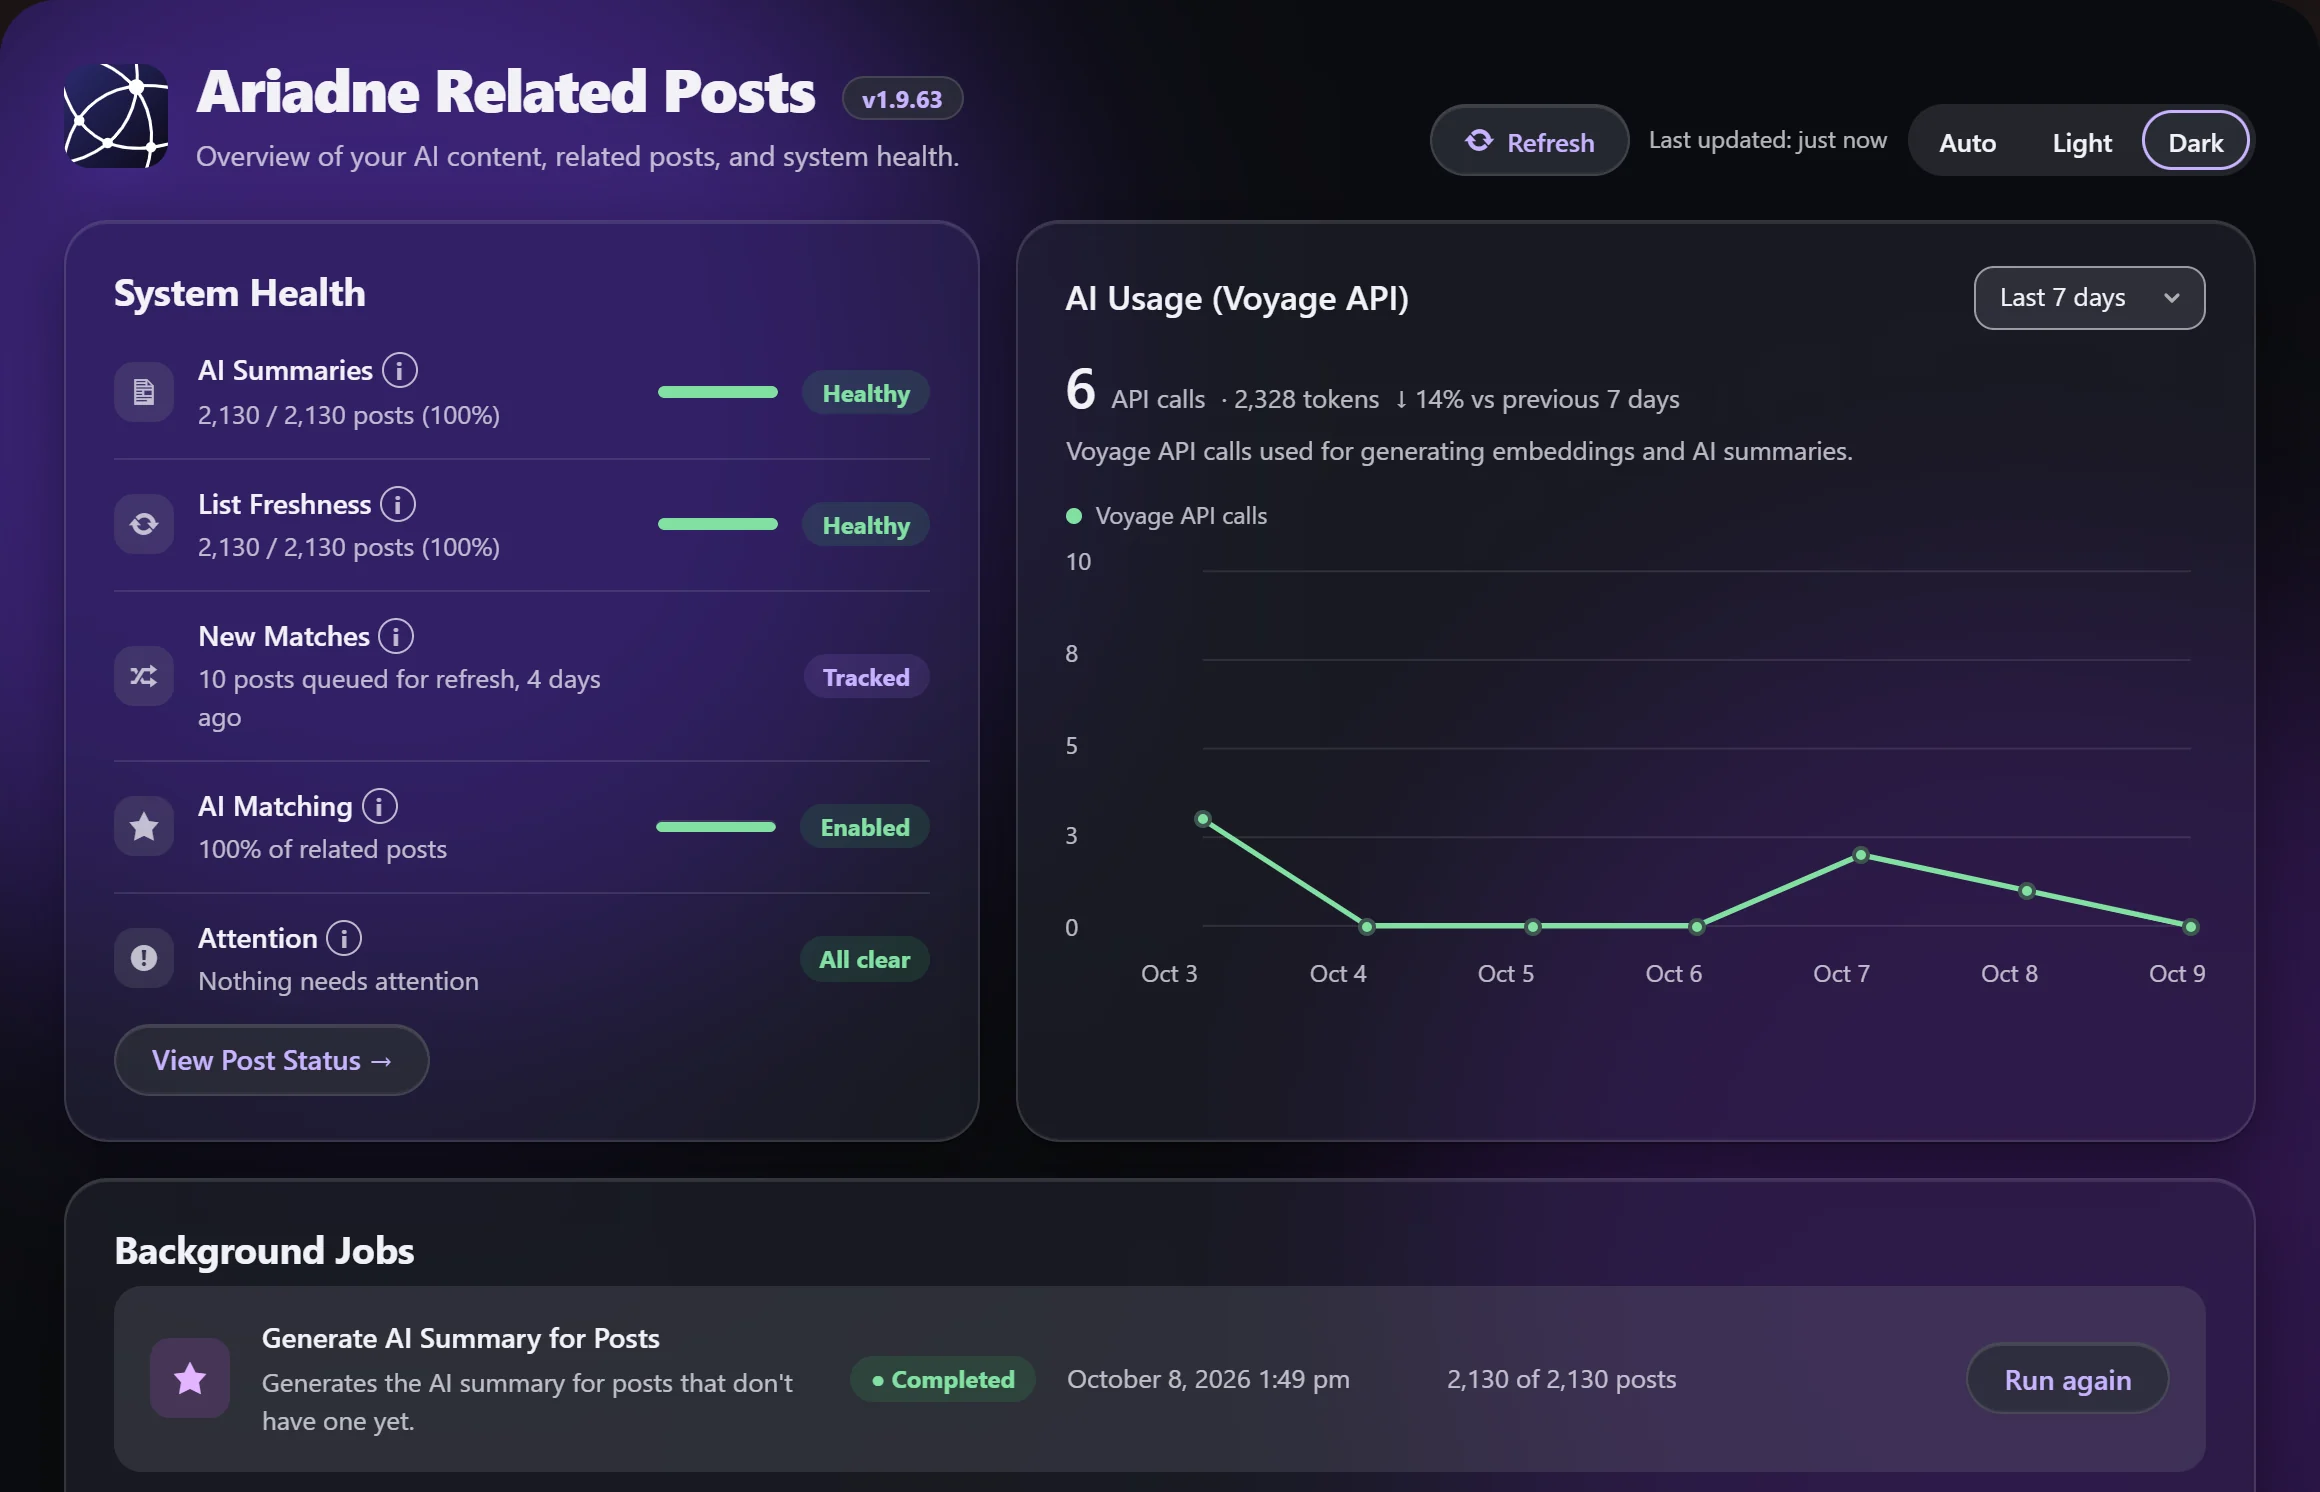
Task: Open the List Freshness info icon
Action: (398, 504)
